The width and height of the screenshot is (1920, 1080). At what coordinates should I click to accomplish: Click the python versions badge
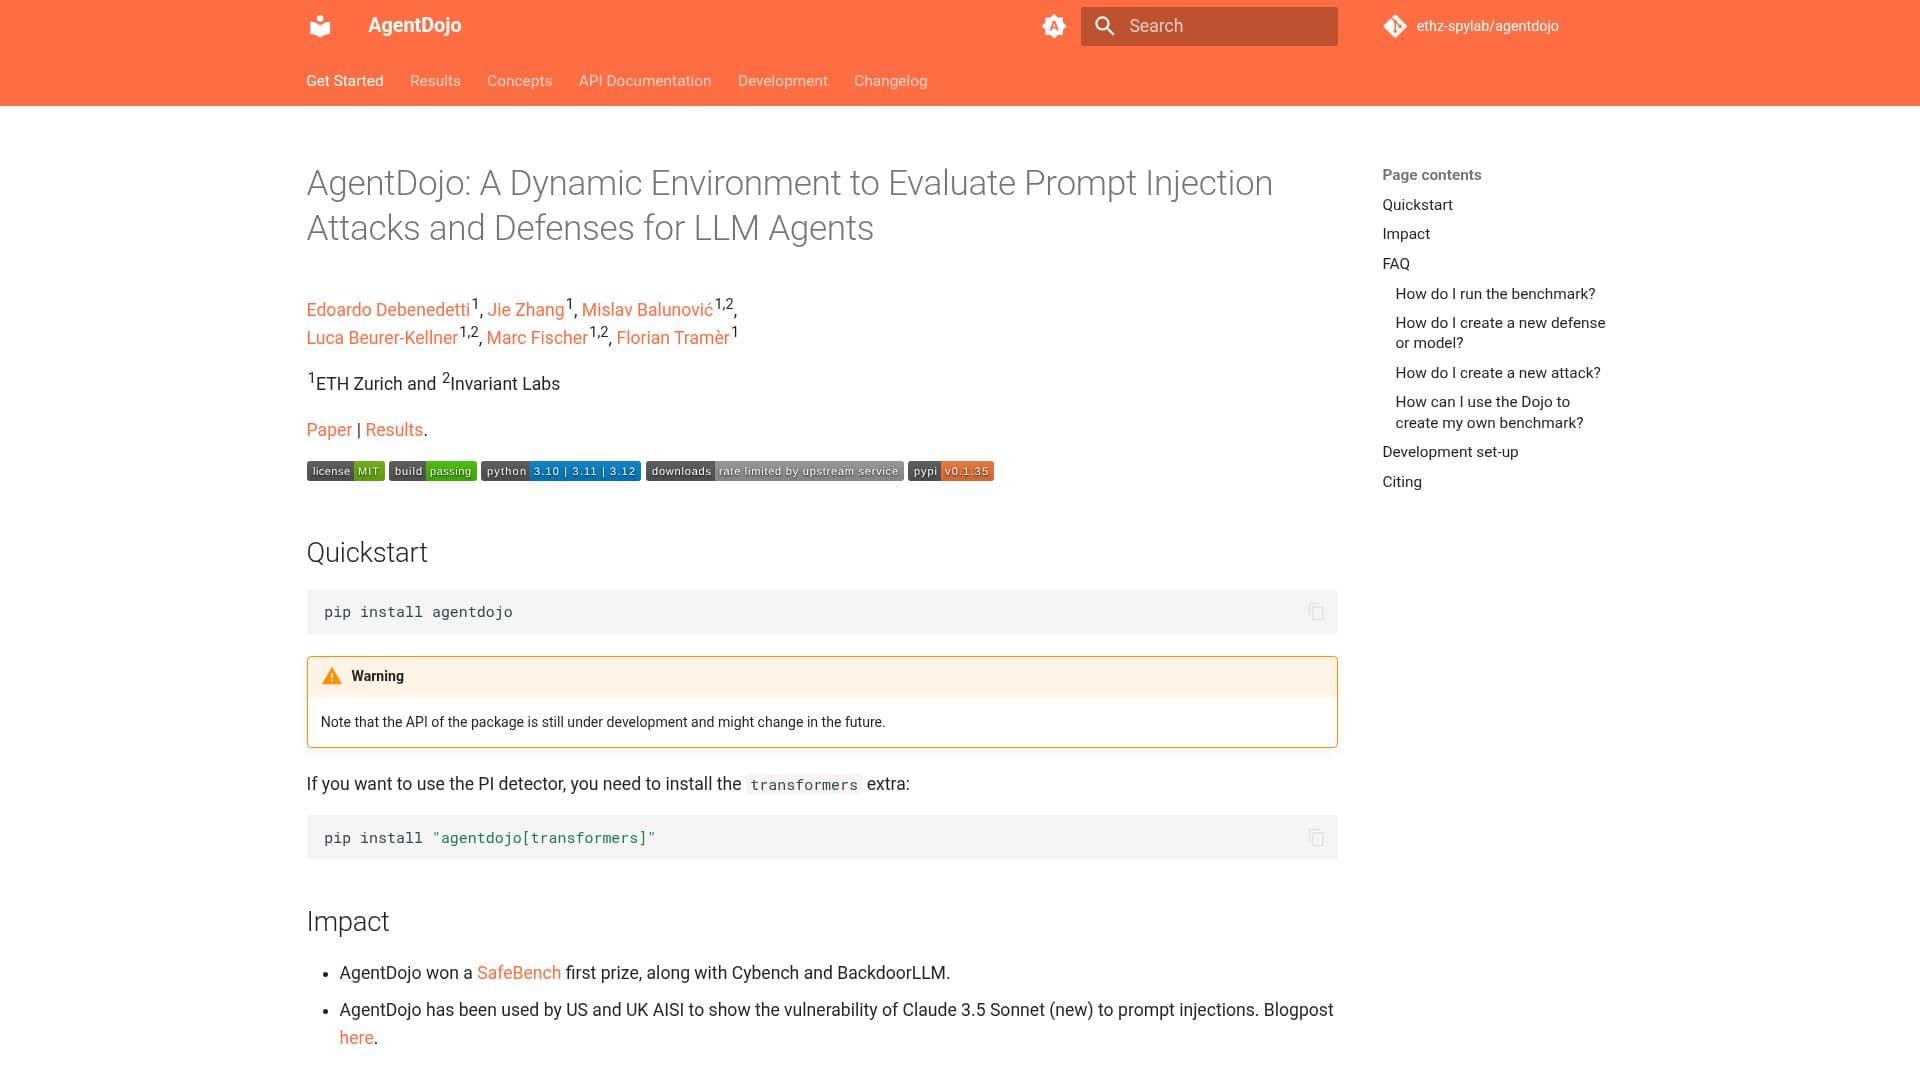561,471
